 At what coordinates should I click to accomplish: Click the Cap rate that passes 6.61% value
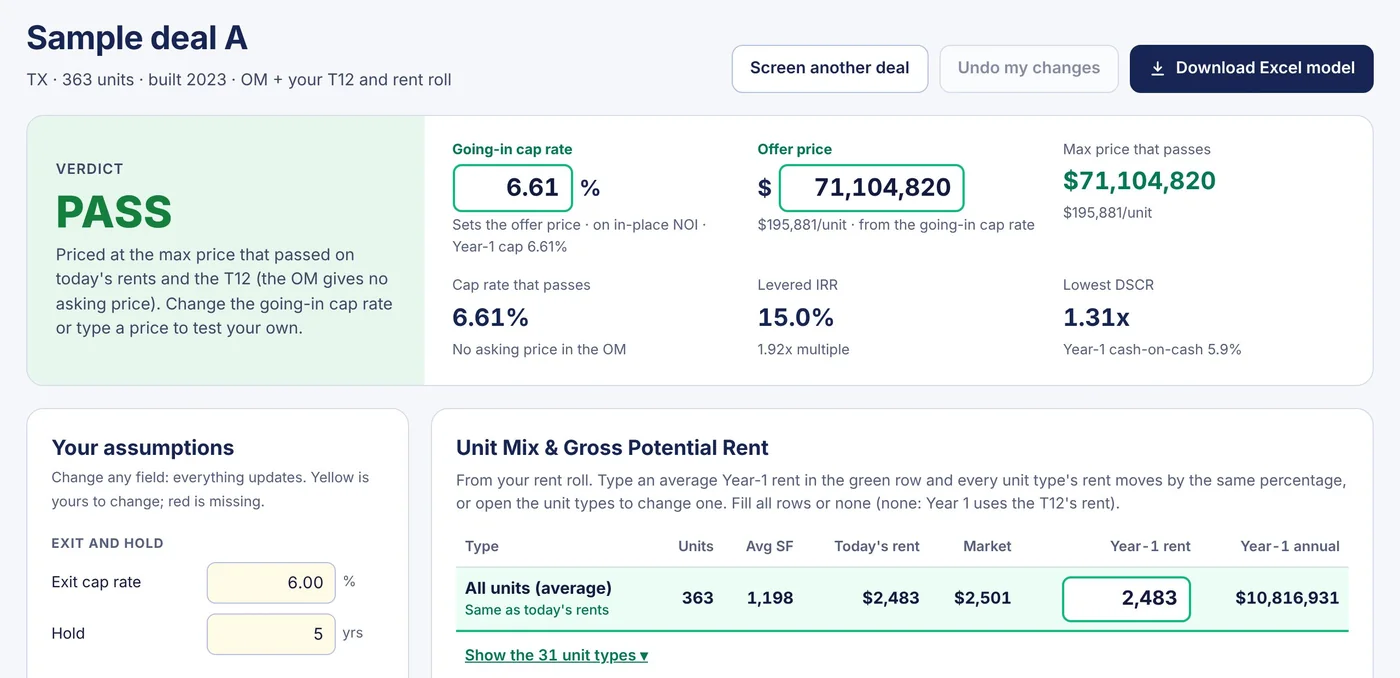[490, 318]
